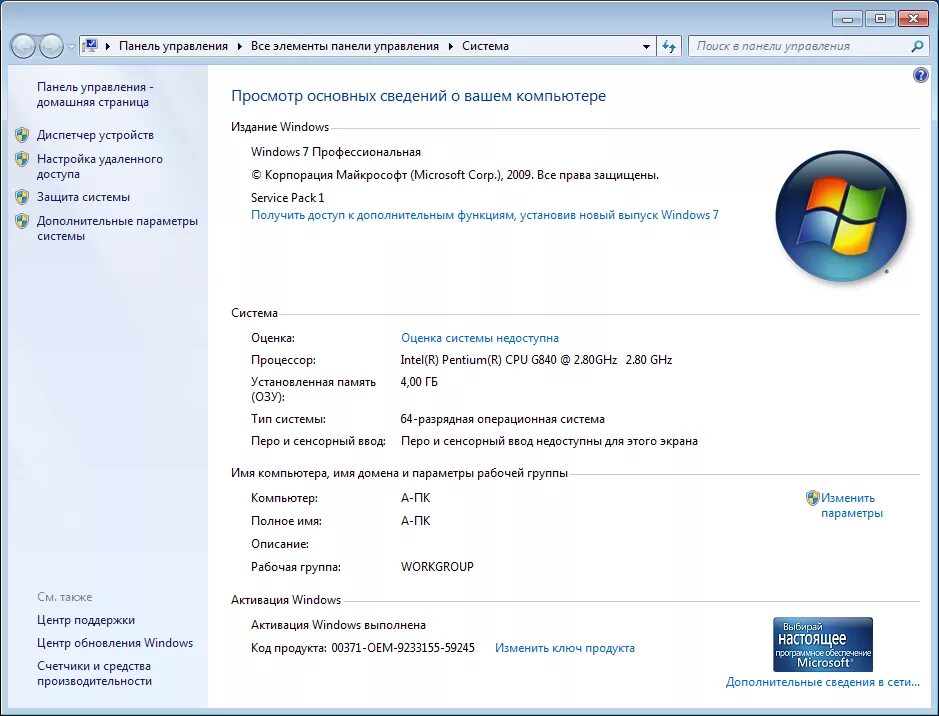Click Изменить ключ продукта link

(565, 648)
